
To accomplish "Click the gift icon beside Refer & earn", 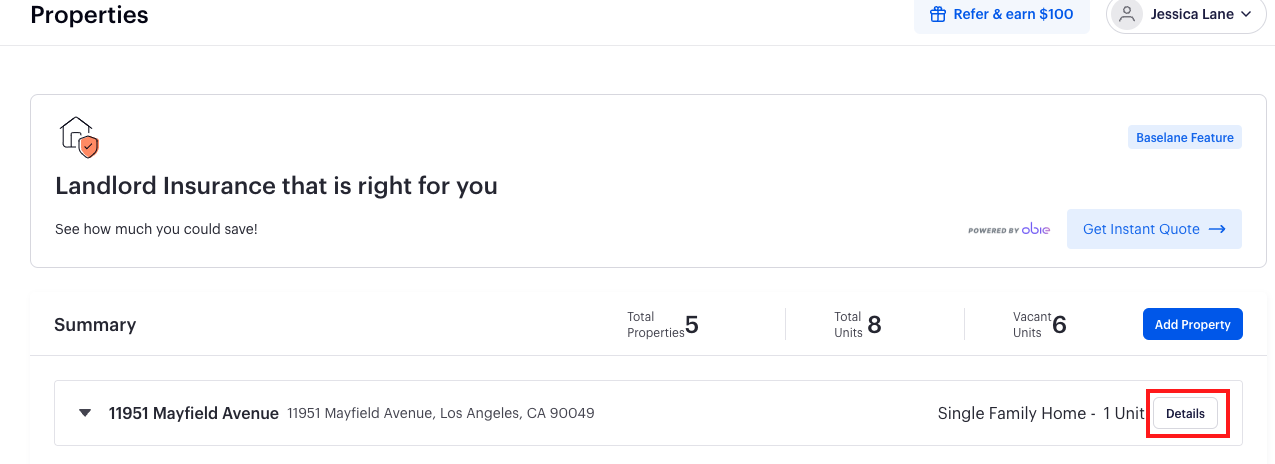I will click(938, 14).
